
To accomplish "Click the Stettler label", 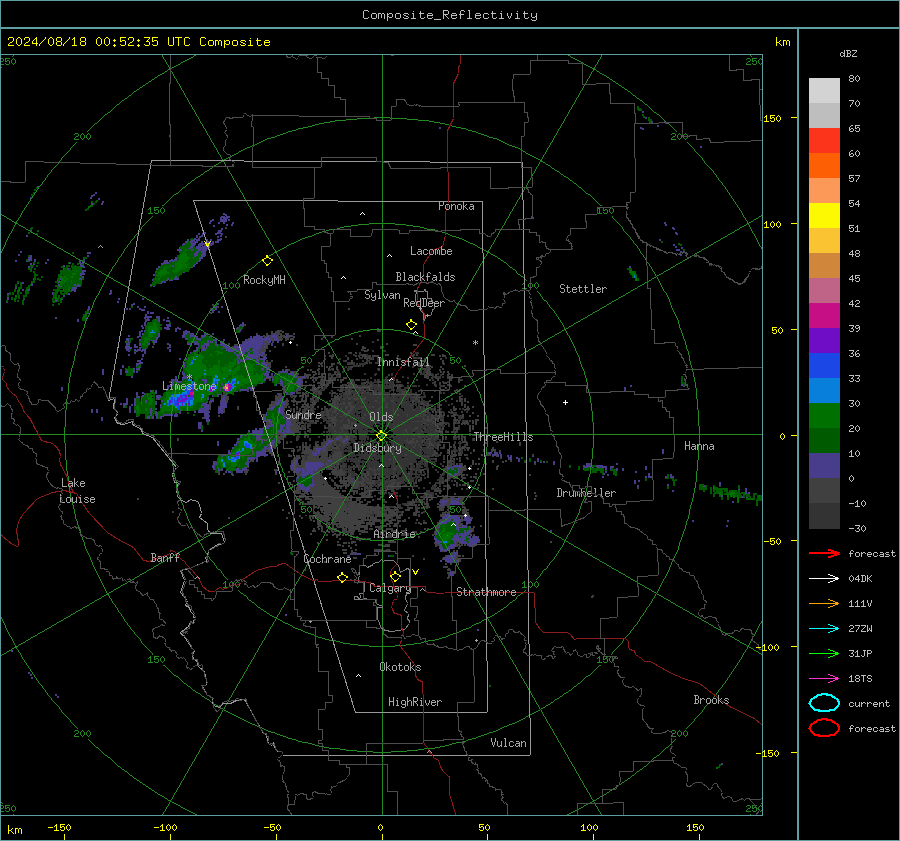I will [583, 289].
